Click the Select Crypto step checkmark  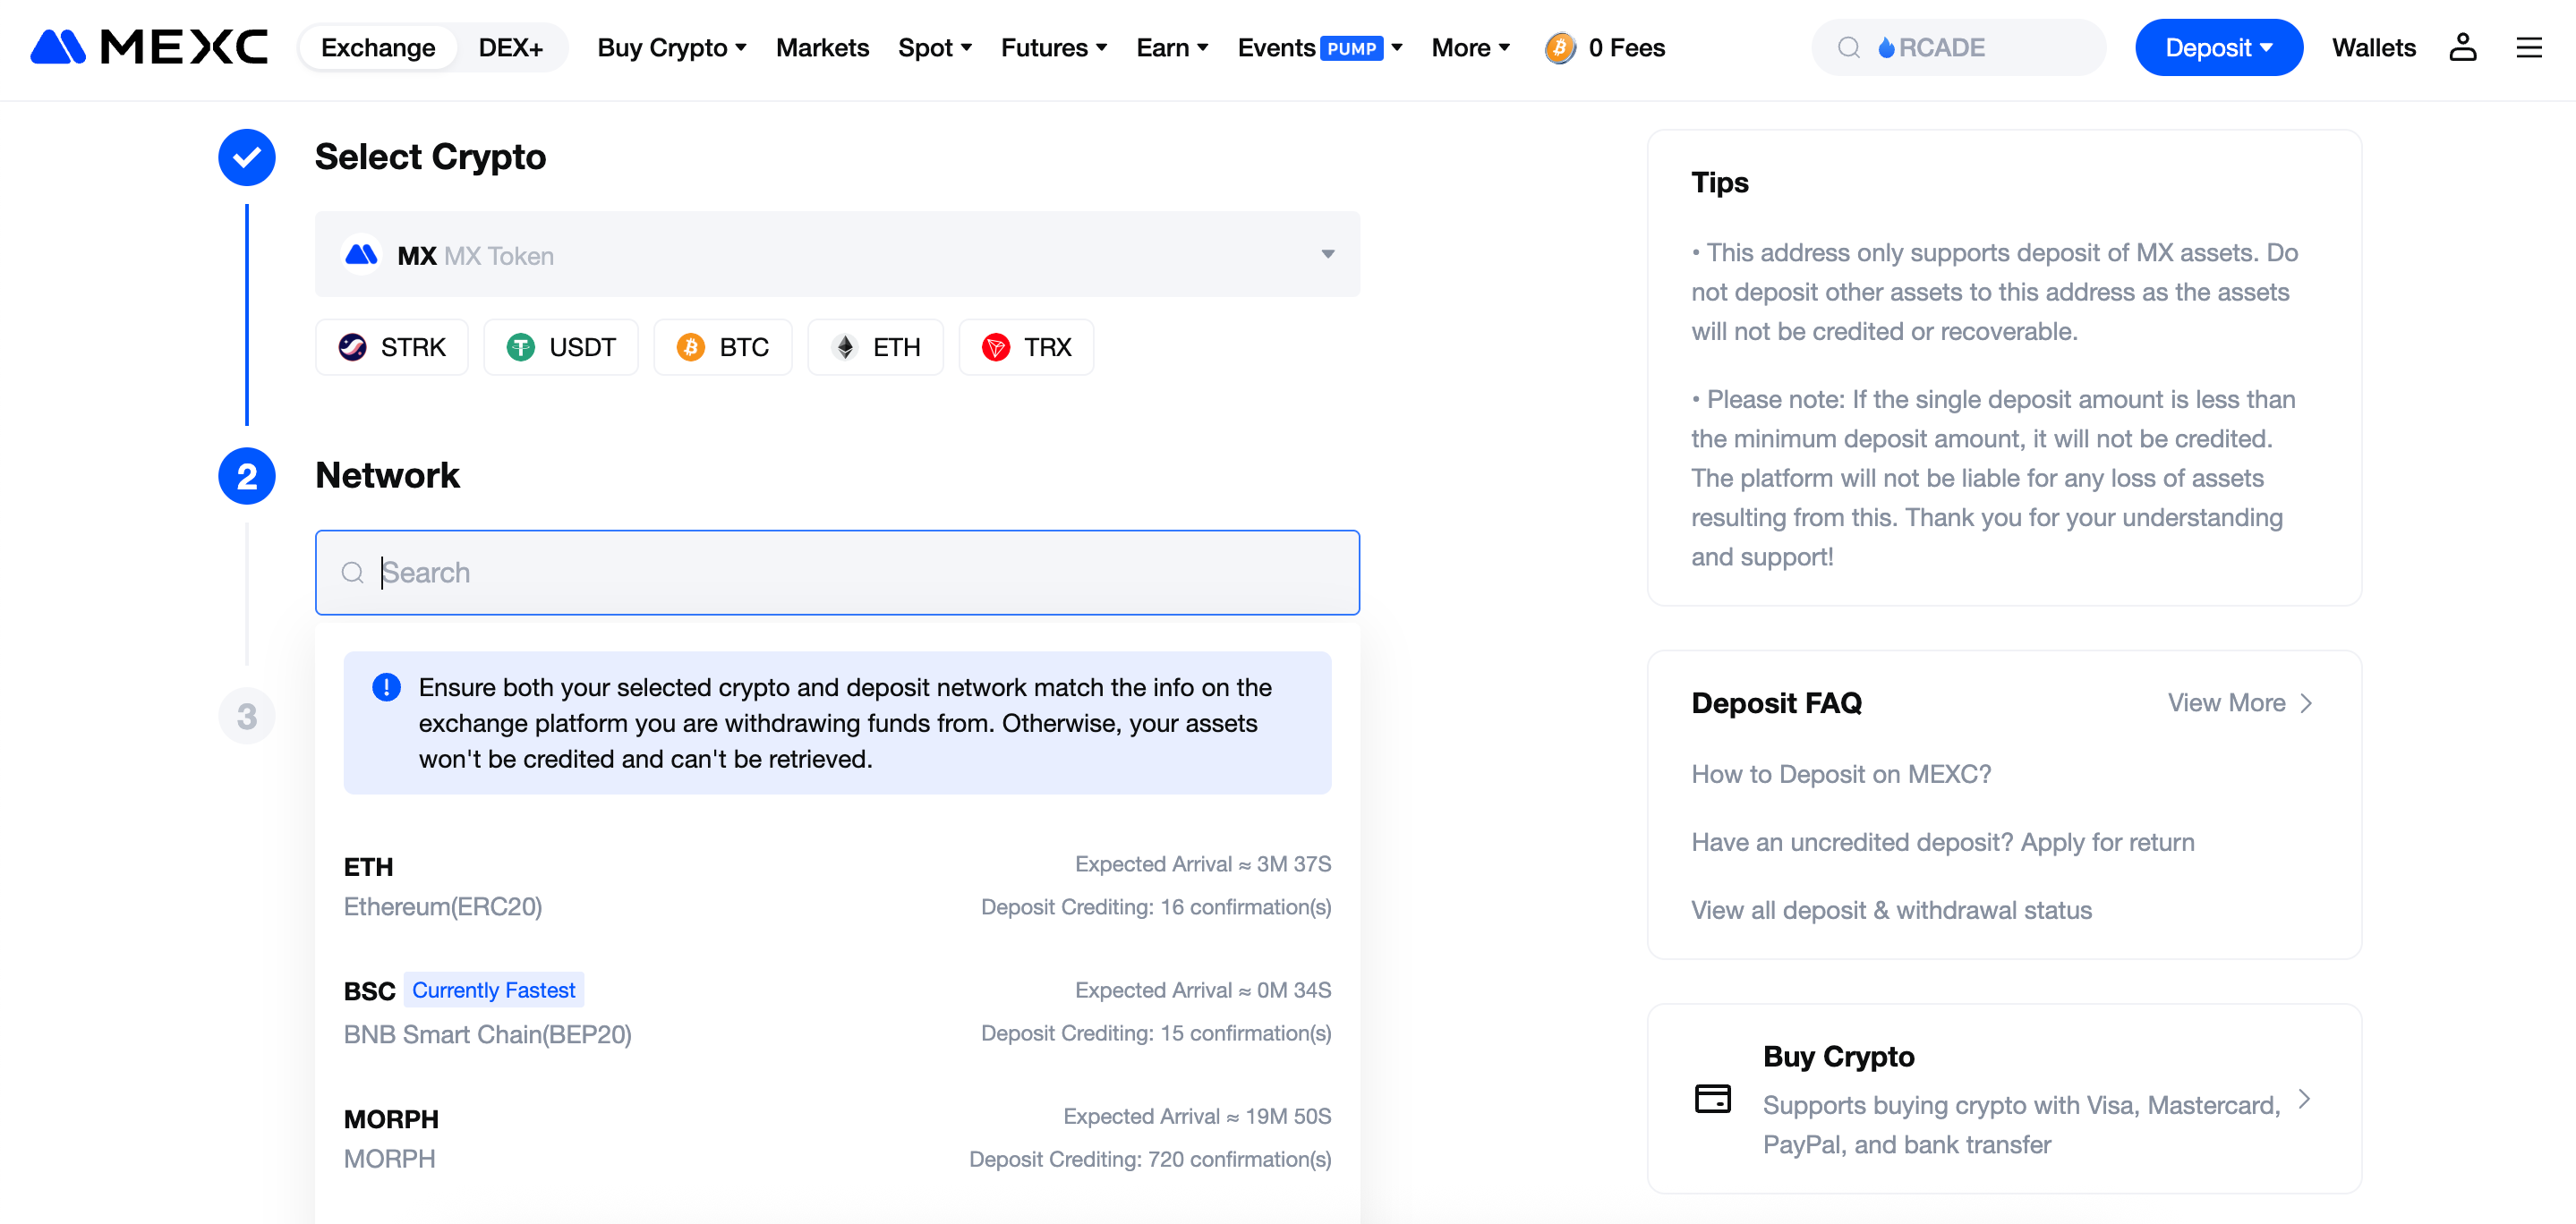(246, 157)
